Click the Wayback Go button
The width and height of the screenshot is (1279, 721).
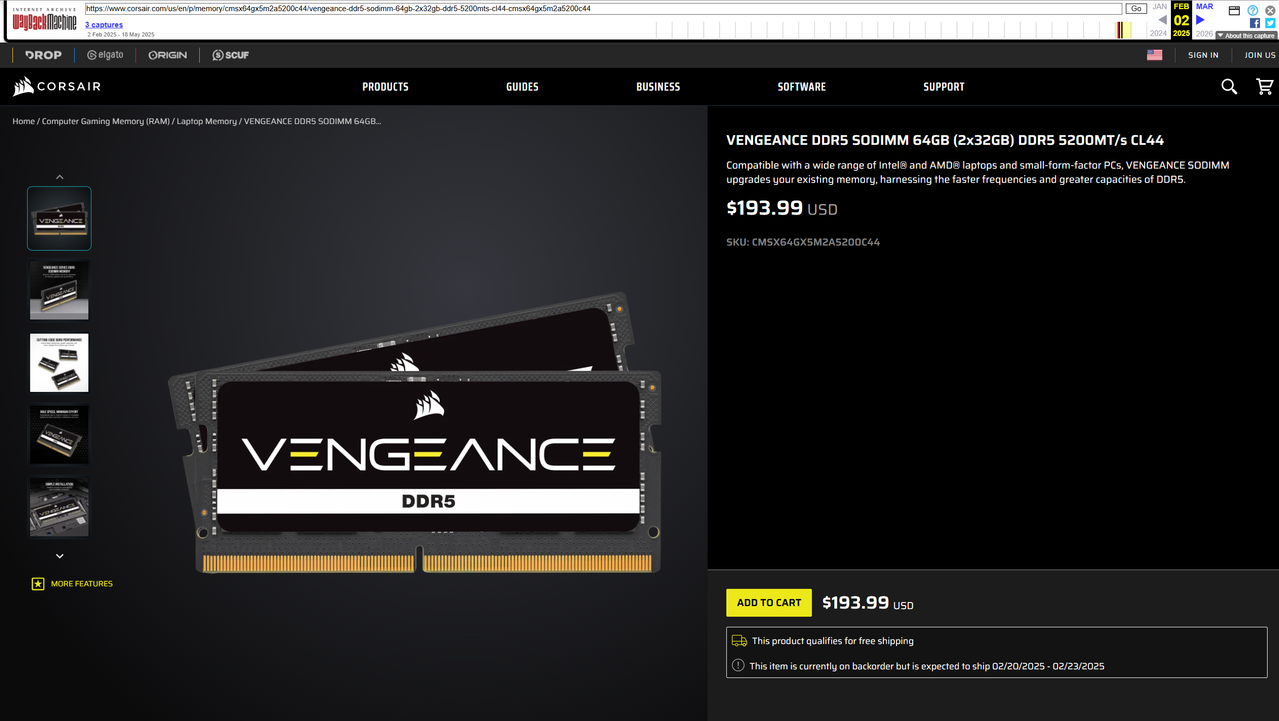(1136, 9)
